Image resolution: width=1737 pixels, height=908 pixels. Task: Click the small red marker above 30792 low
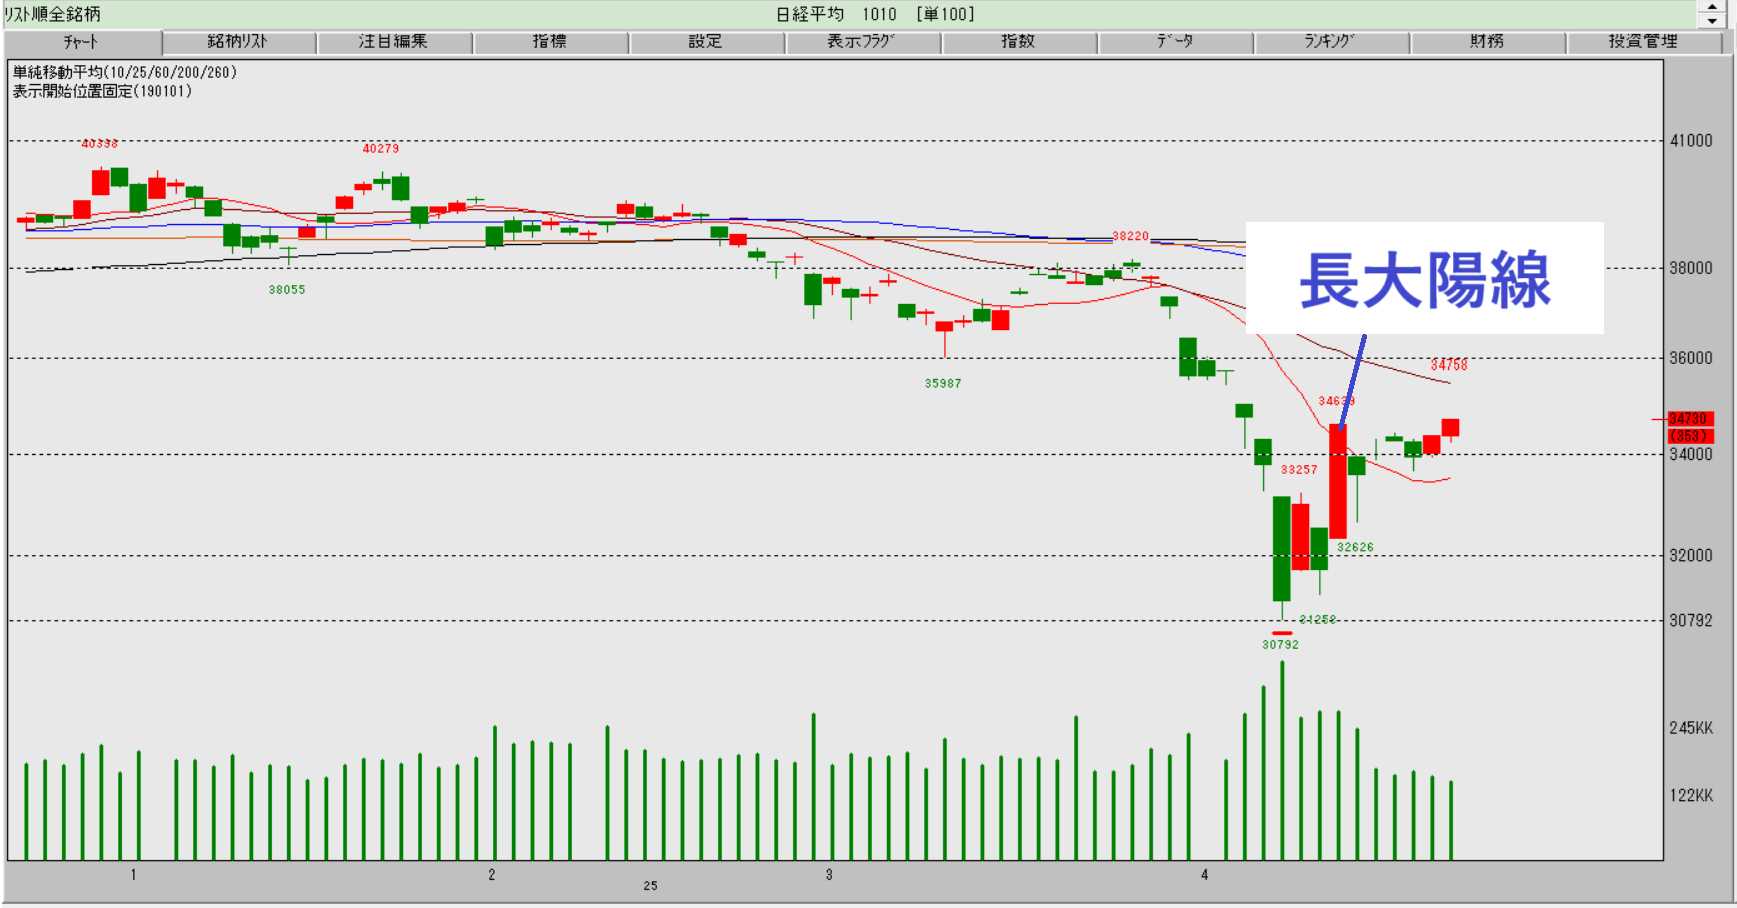(1282, 633)
